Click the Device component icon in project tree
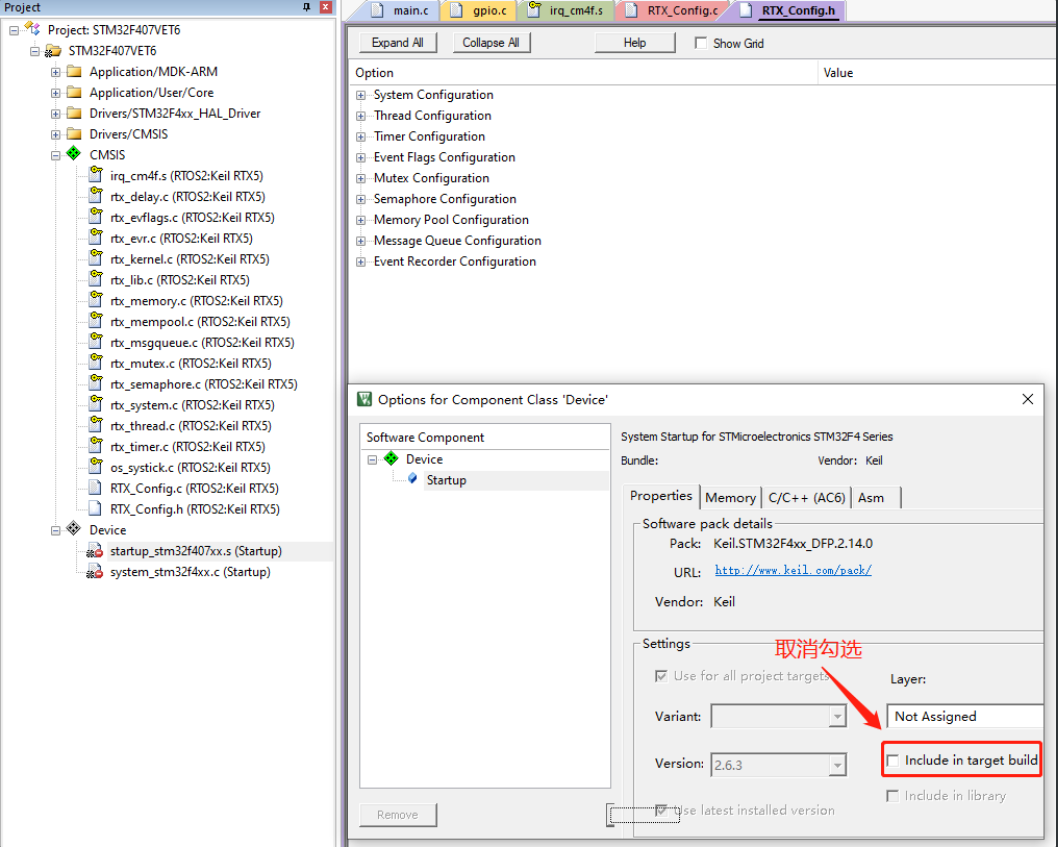 [x=73, y=529]
